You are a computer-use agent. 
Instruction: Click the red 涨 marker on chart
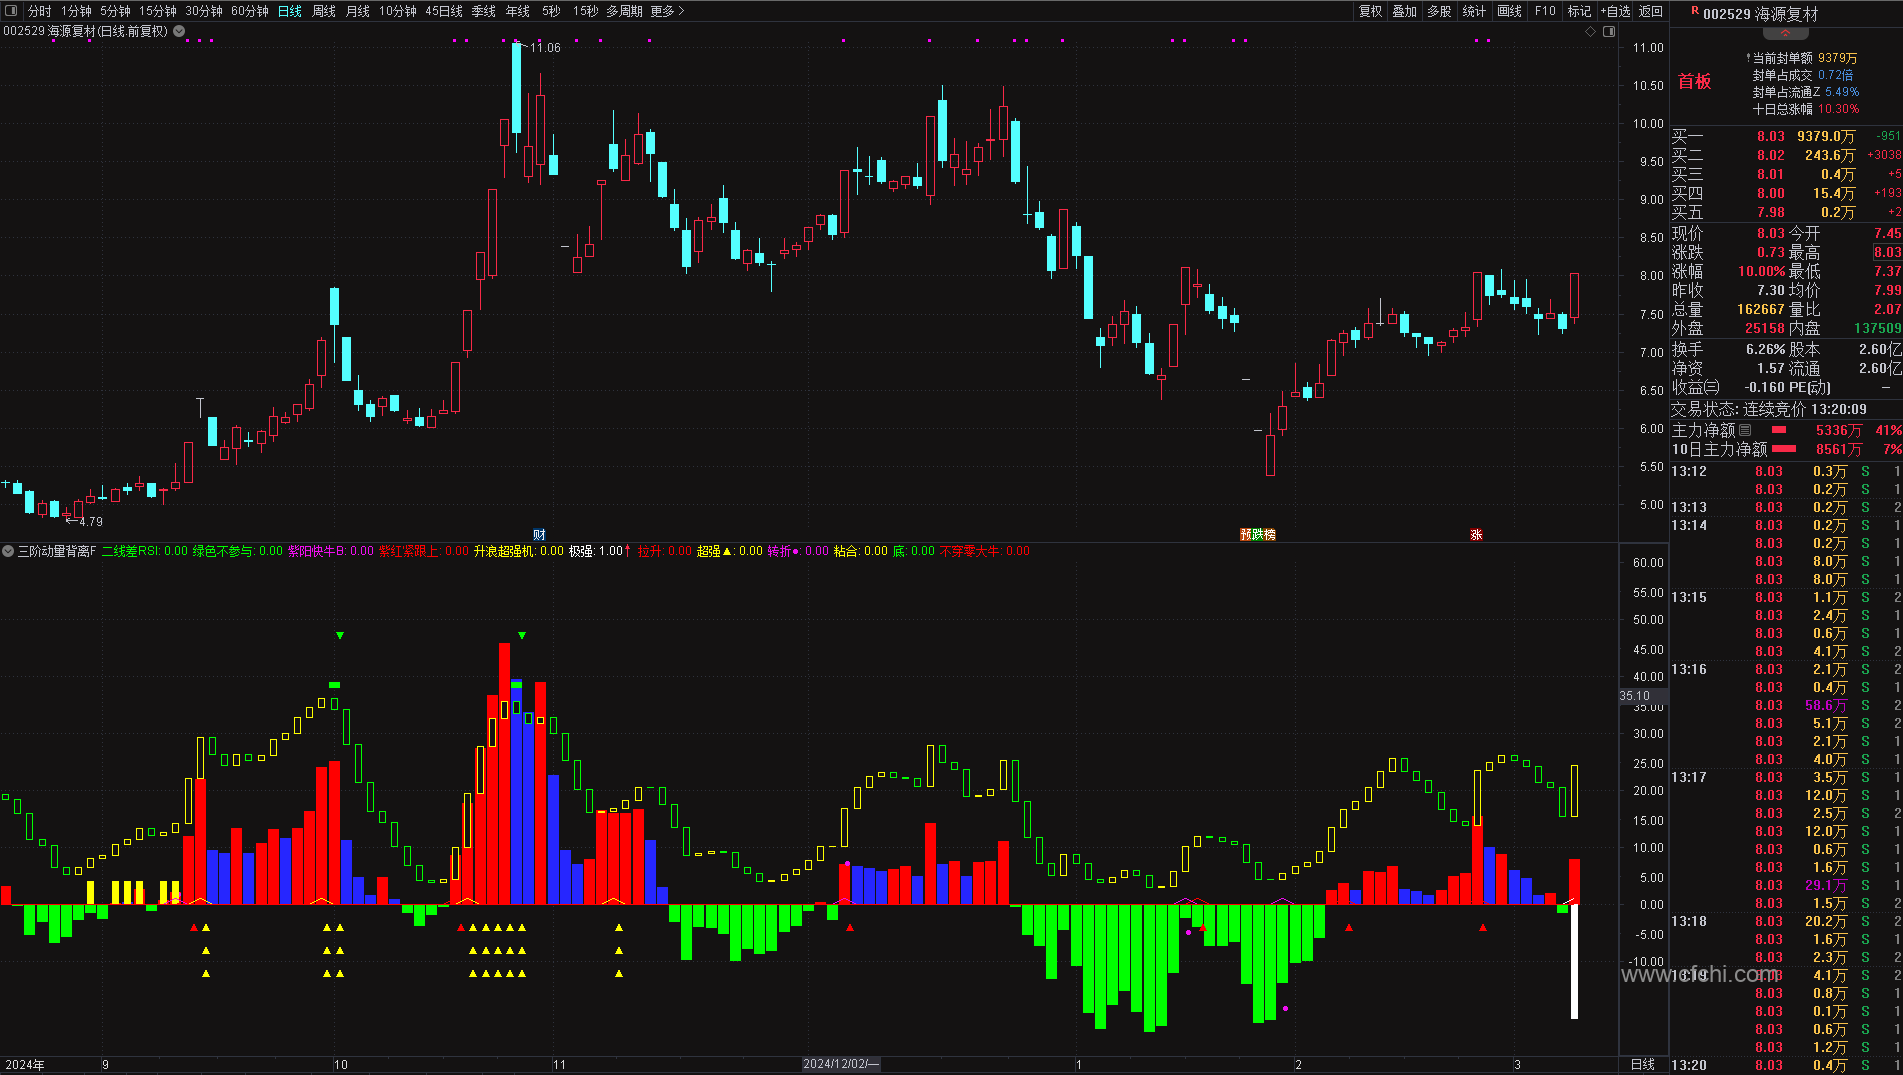[x=1476, y=535]
